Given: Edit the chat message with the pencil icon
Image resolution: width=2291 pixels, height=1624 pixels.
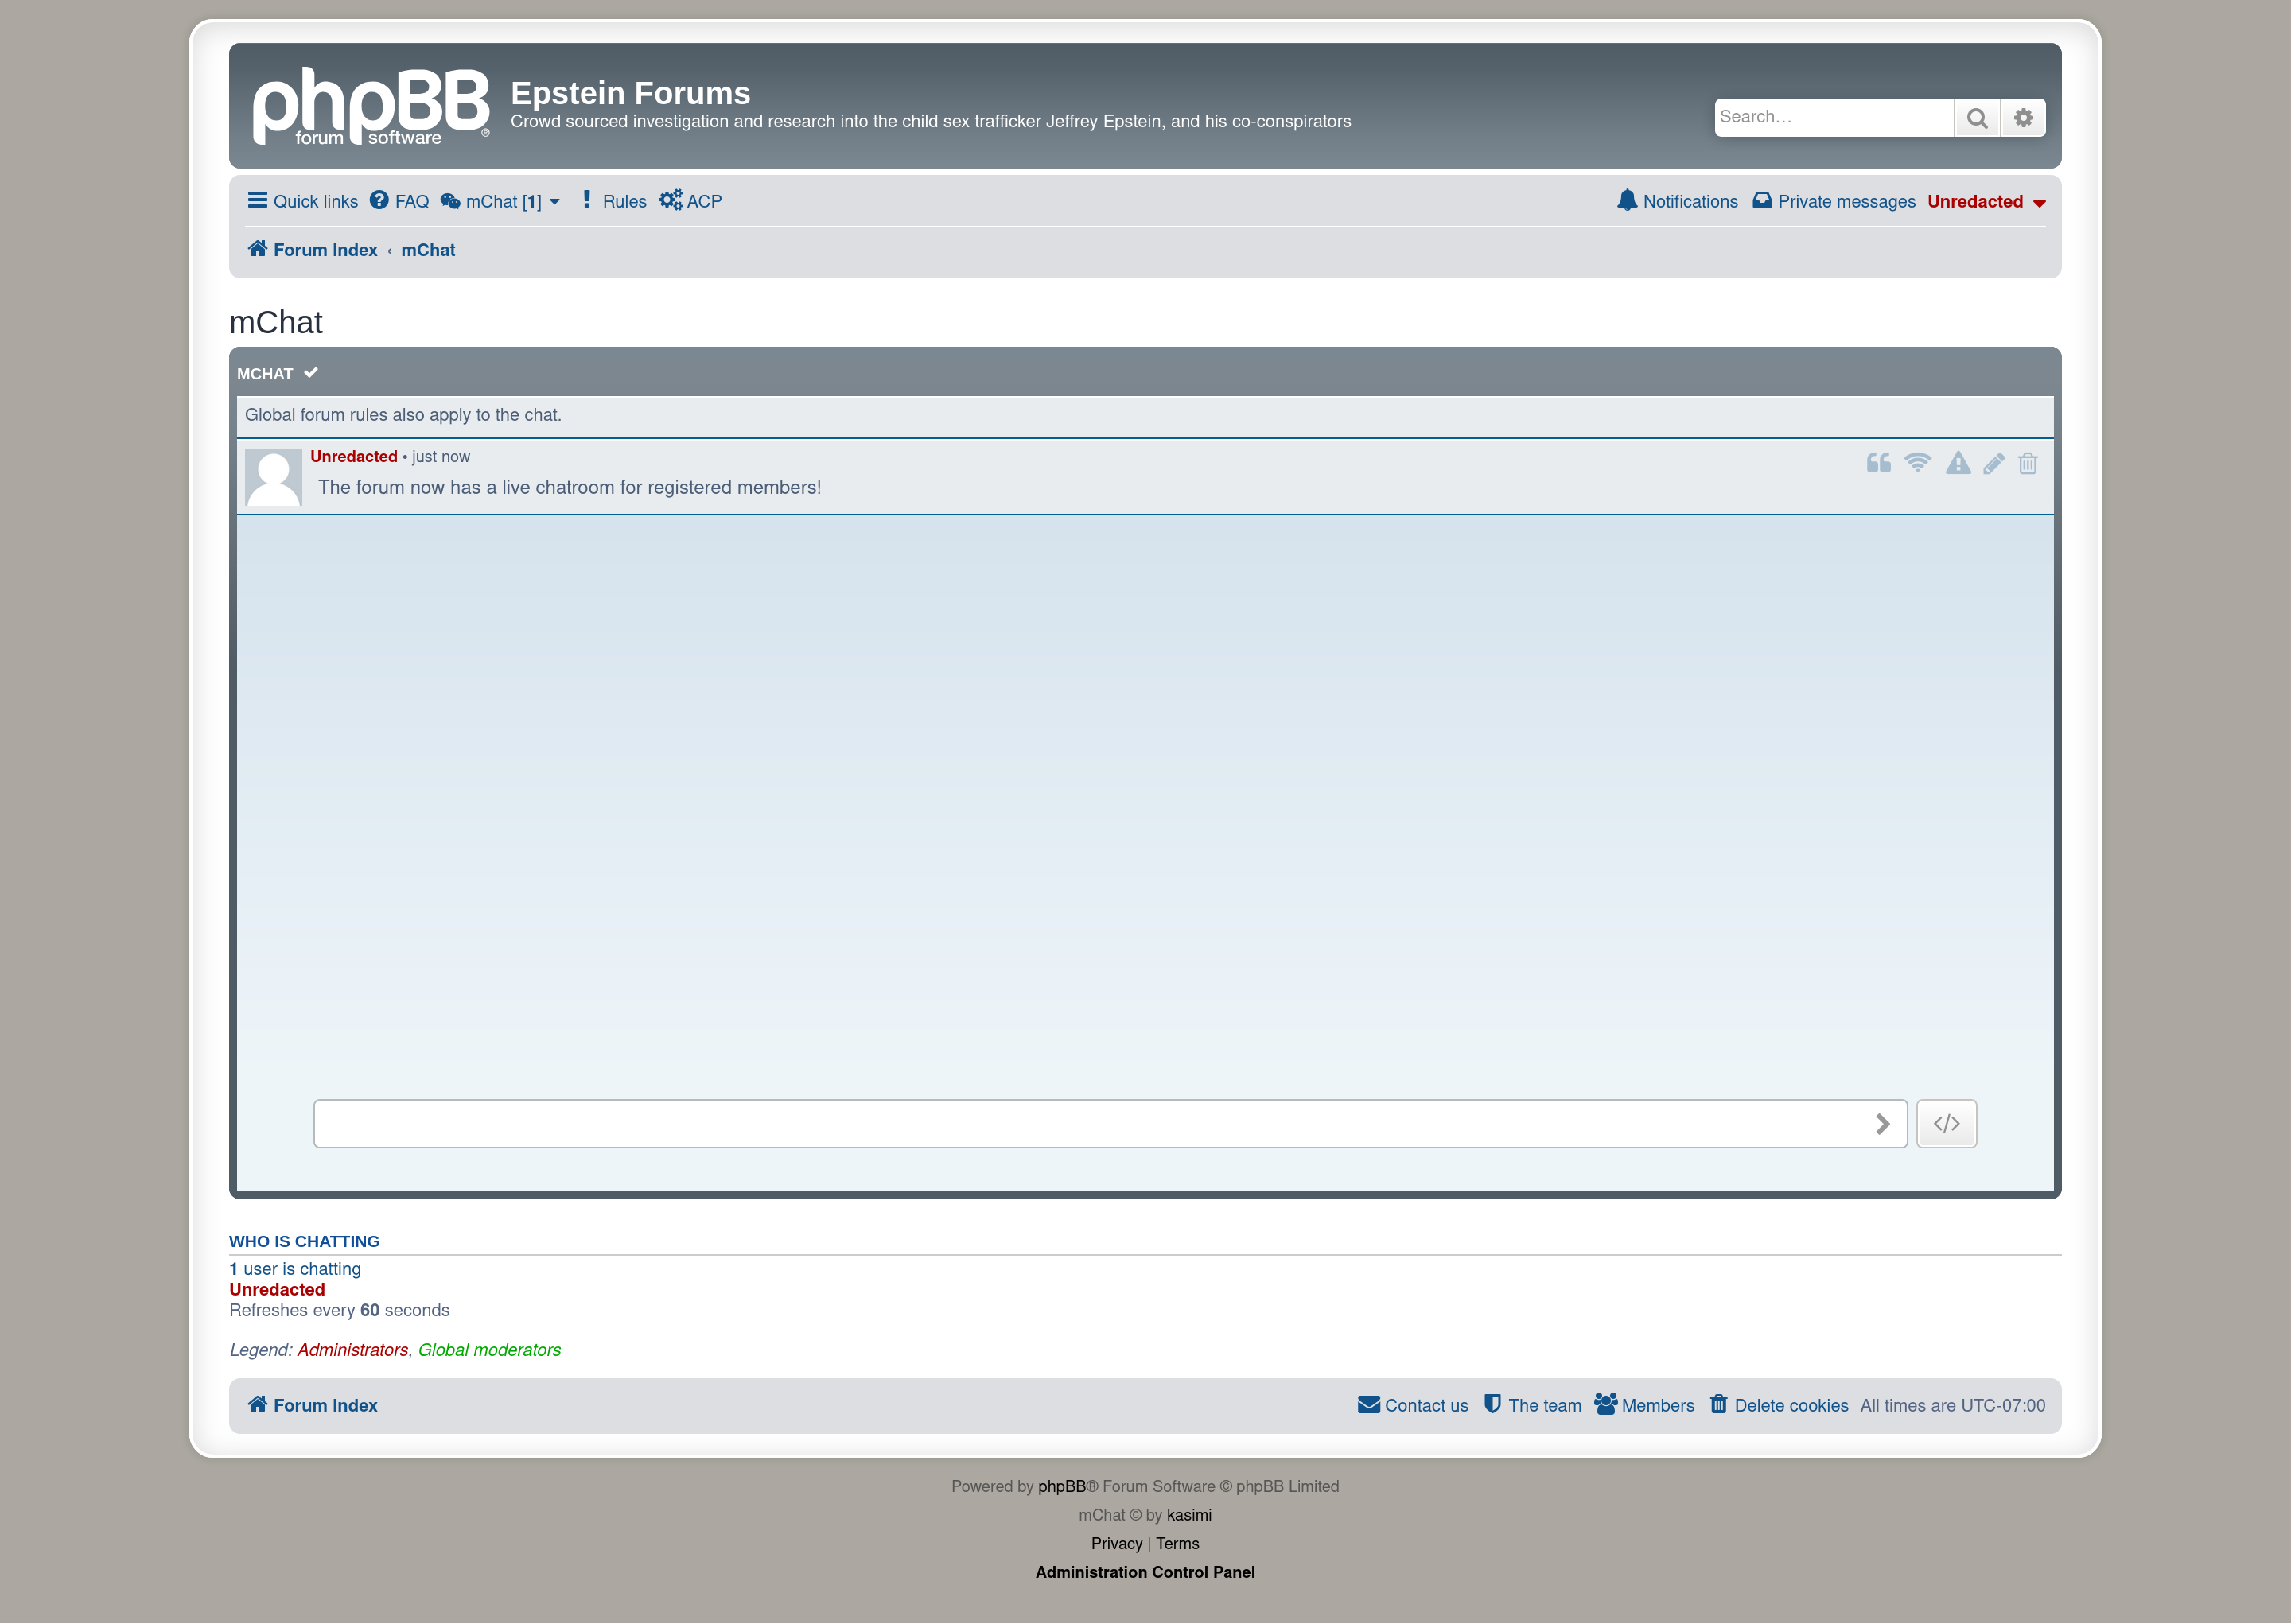Looking at the screenshot, I should pyautogui.click(x=1993, y=463).
